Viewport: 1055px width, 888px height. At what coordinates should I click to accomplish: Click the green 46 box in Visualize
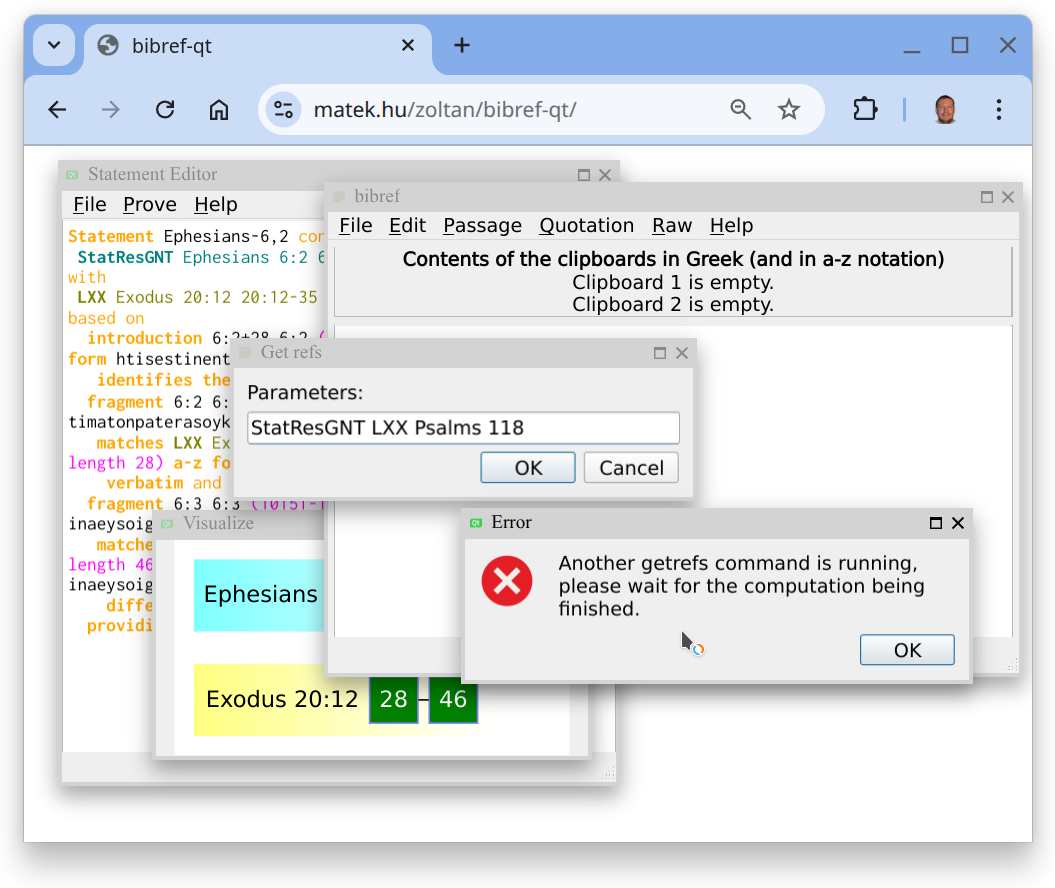[x=453, y=700]
